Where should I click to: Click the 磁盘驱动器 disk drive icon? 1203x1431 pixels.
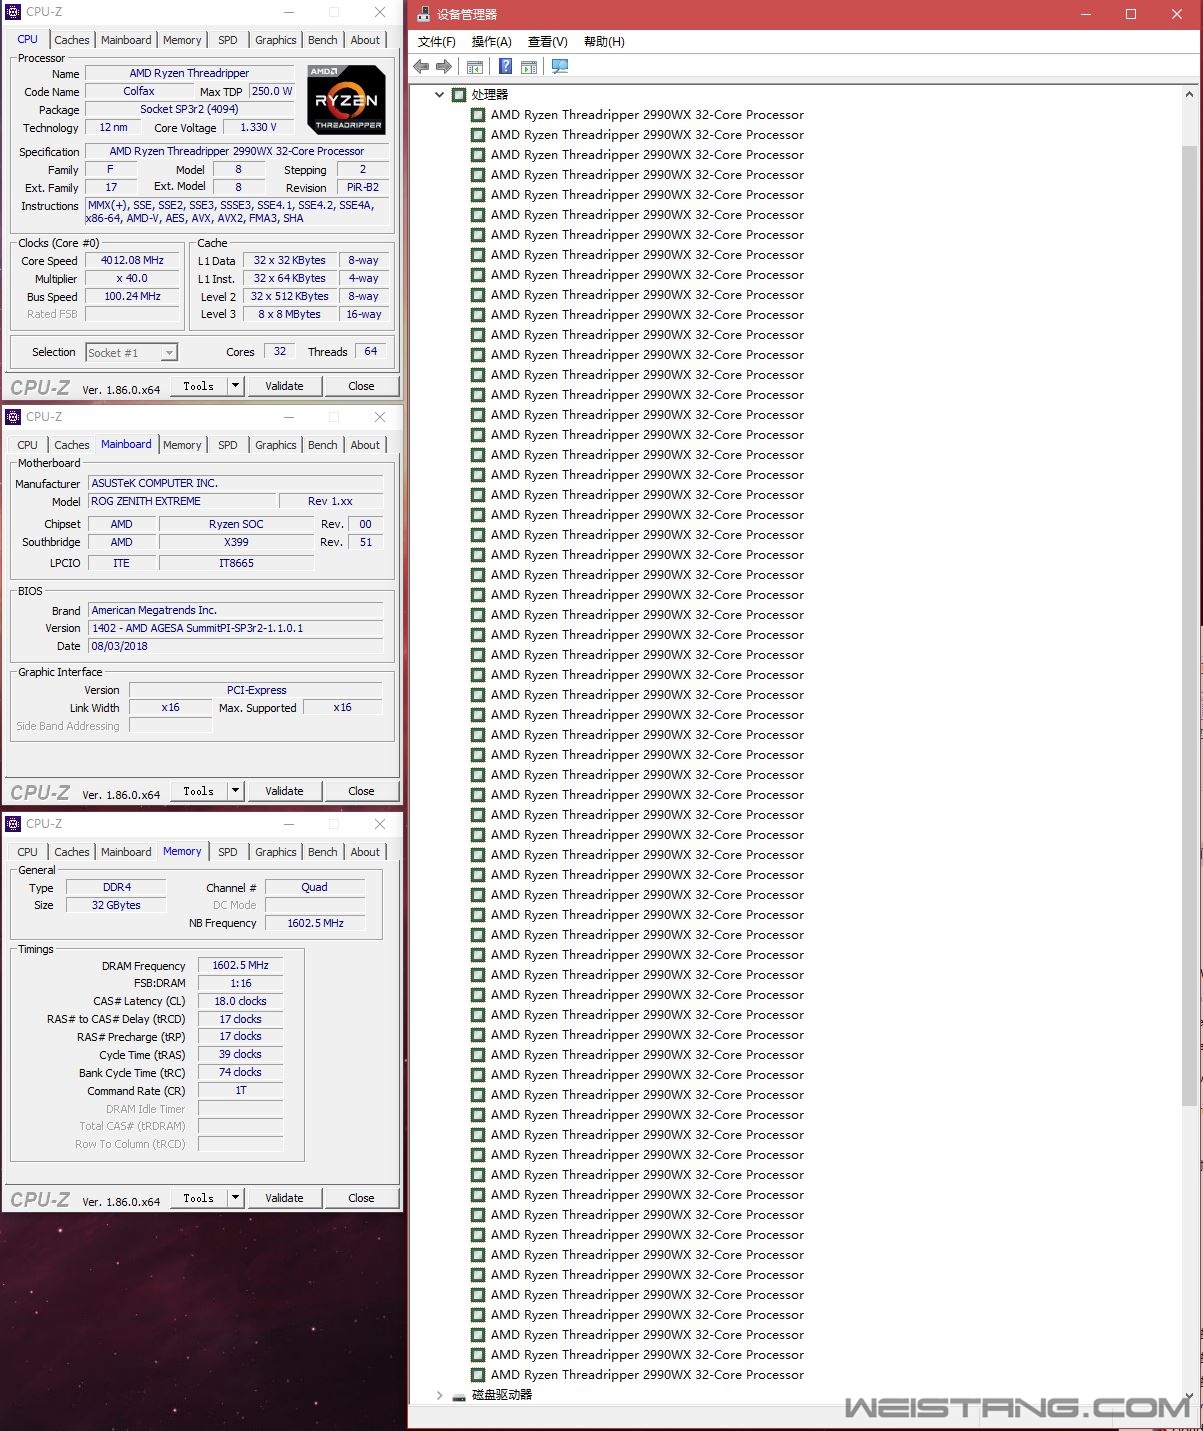pos(459,1396)
